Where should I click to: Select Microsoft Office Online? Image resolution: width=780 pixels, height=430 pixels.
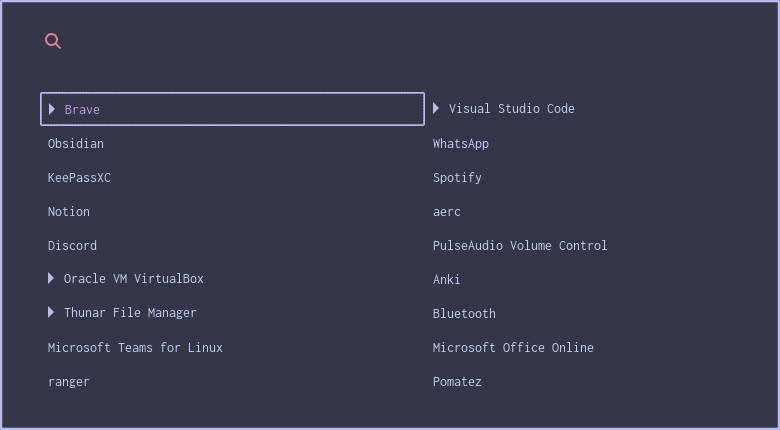pyautogui.click(x=513, y=348)
